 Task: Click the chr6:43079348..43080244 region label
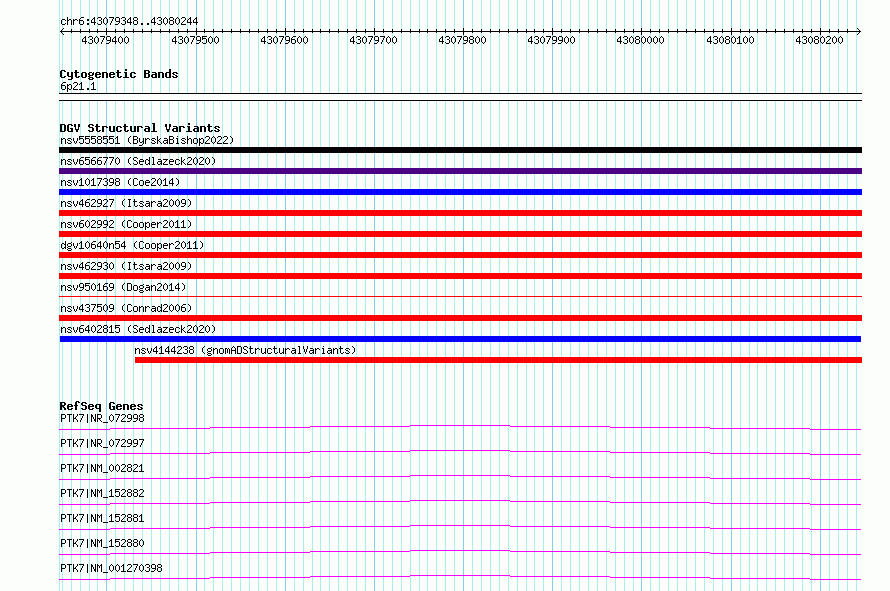click(129, 22)
